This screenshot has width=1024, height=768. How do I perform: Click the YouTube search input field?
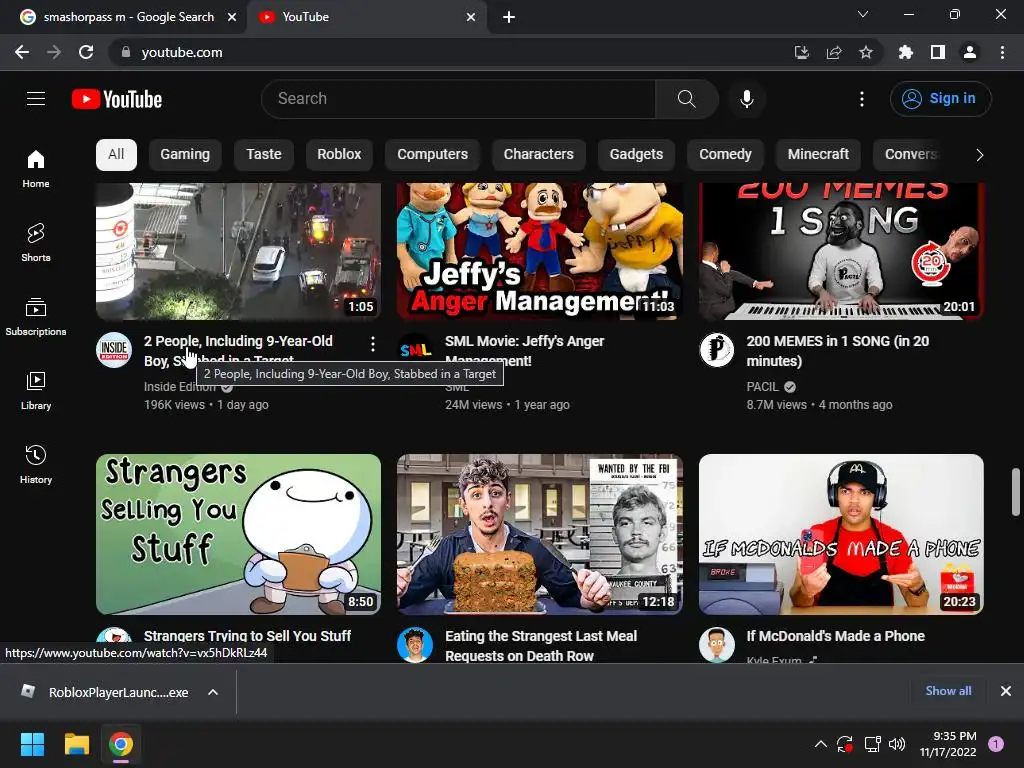[458, 99]
